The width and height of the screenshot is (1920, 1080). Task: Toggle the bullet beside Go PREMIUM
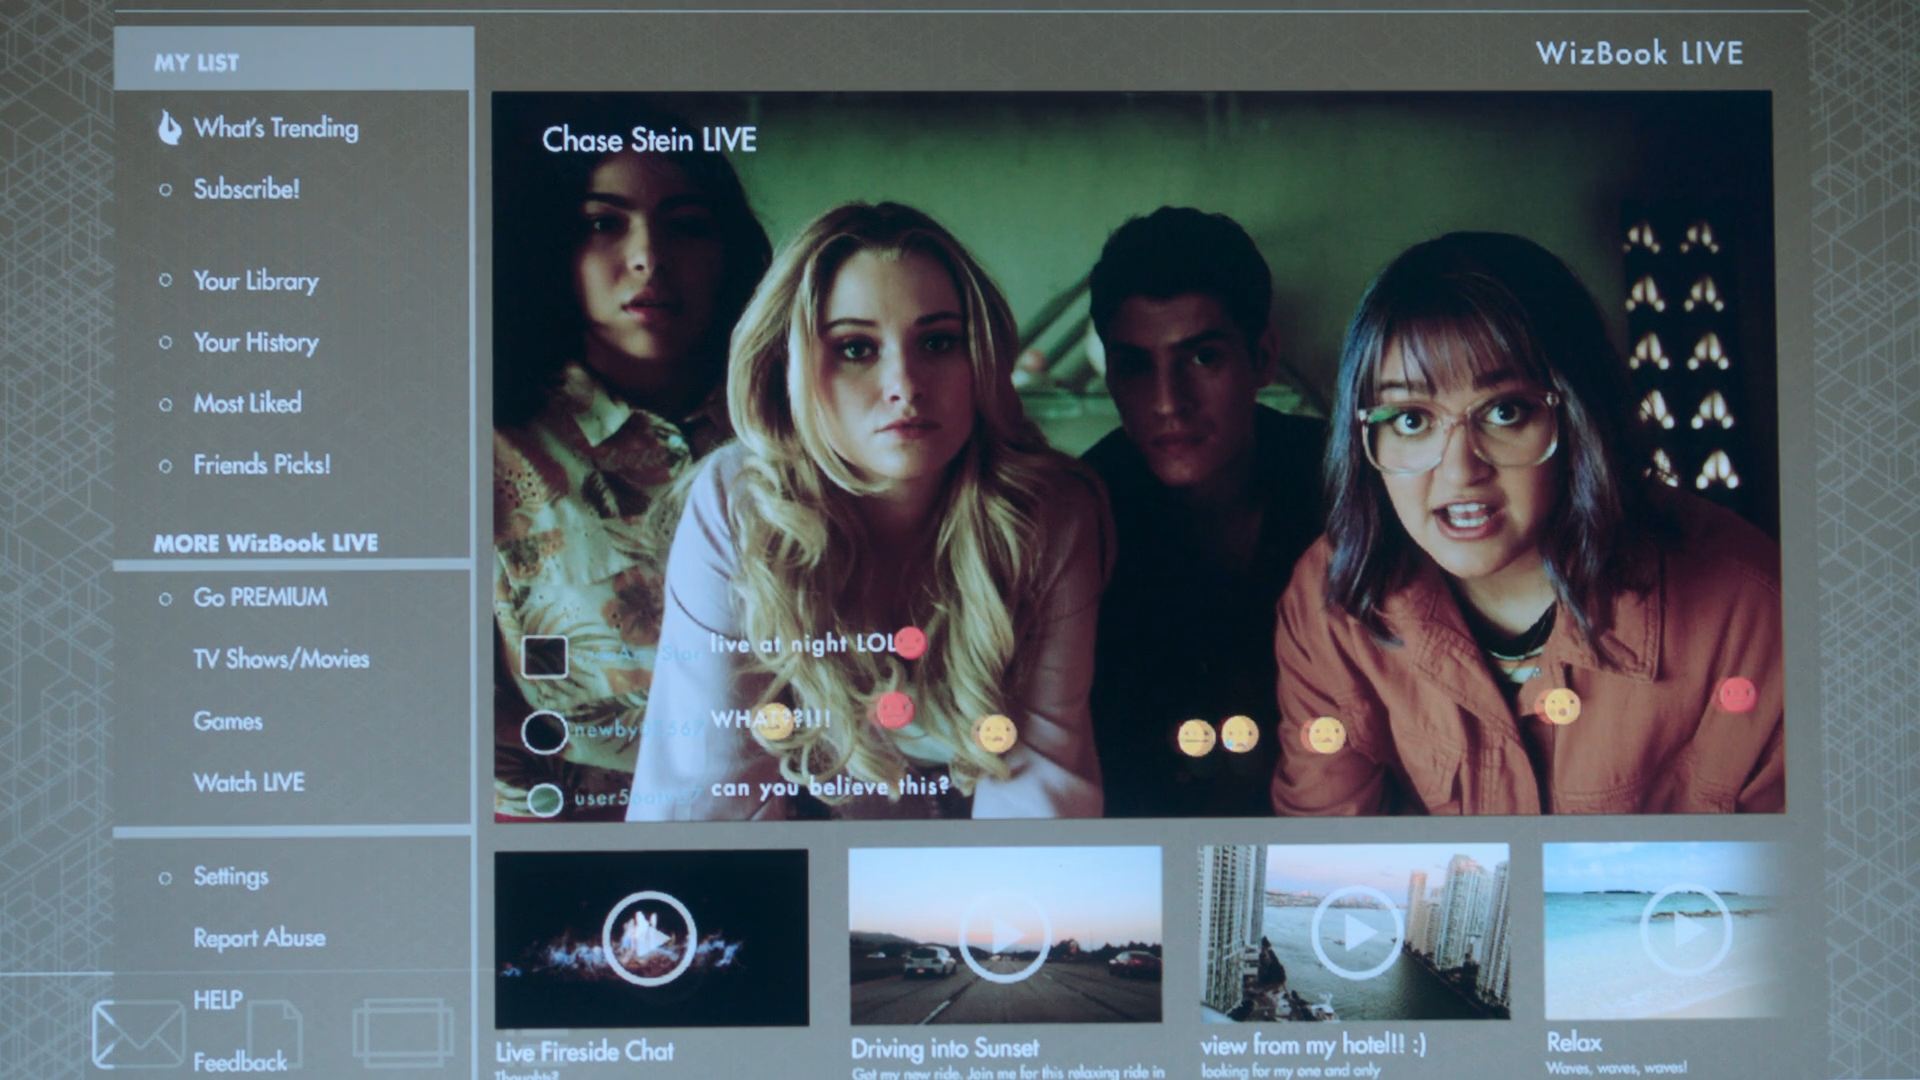click(166, 599)
